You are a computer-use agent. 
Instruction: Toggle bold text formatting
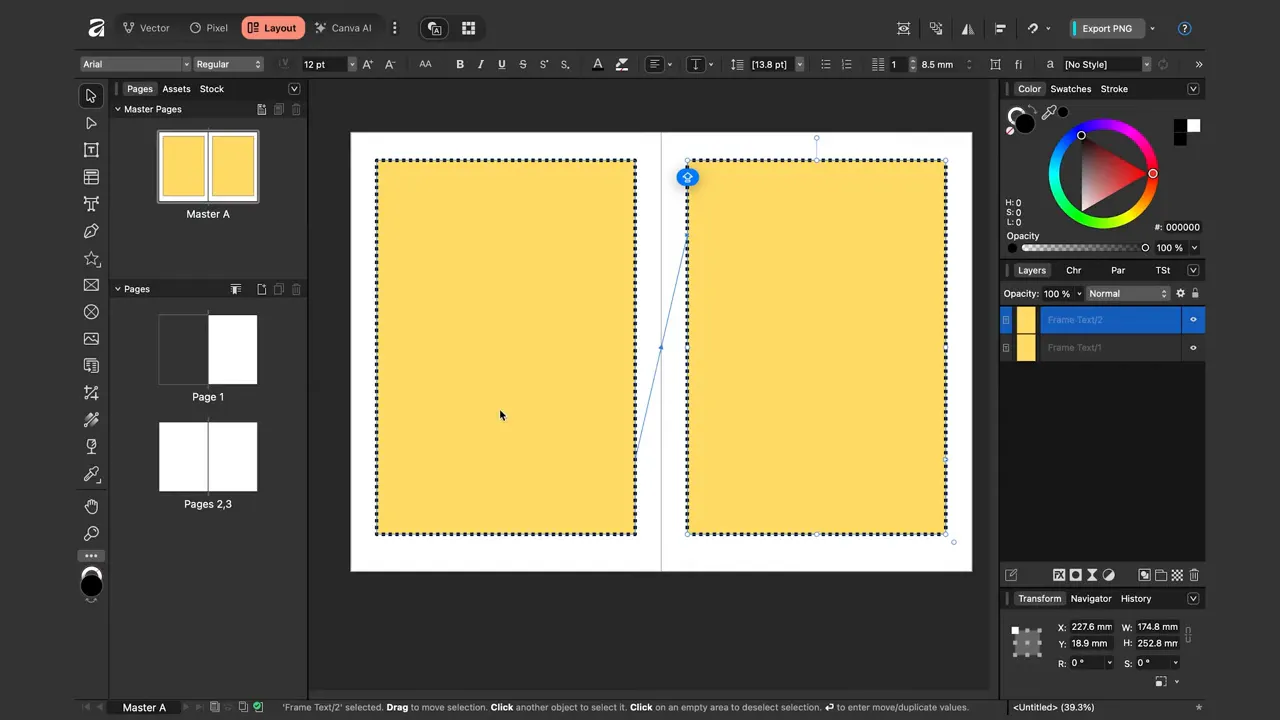coord(459,64)
